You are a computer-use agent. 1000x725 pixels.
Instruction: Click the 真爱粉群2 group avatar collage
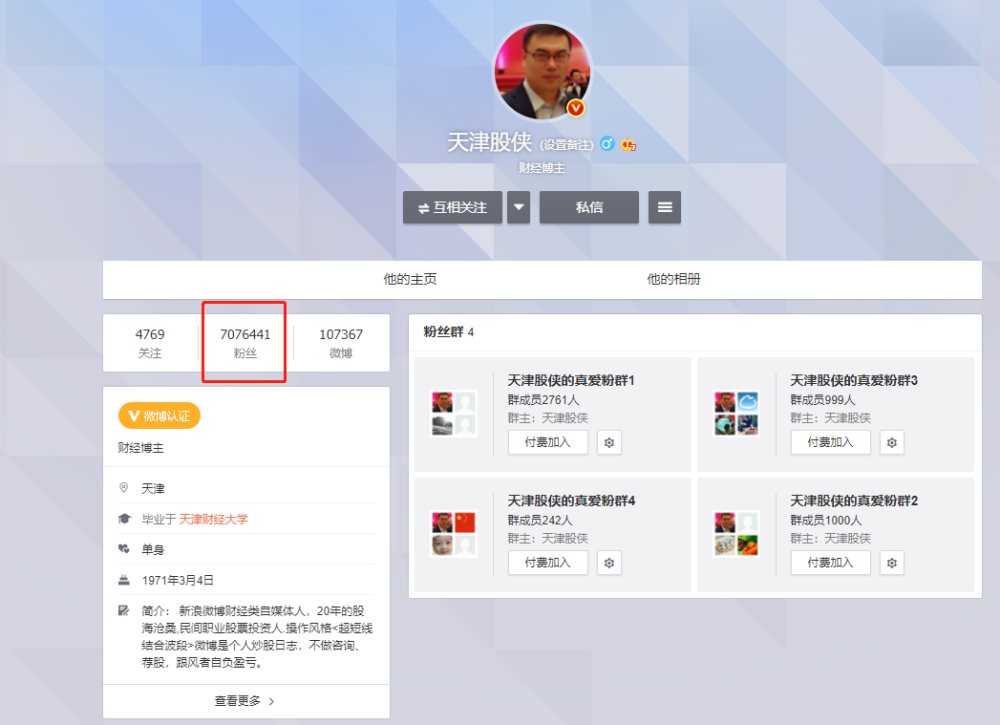pos(736,534)
